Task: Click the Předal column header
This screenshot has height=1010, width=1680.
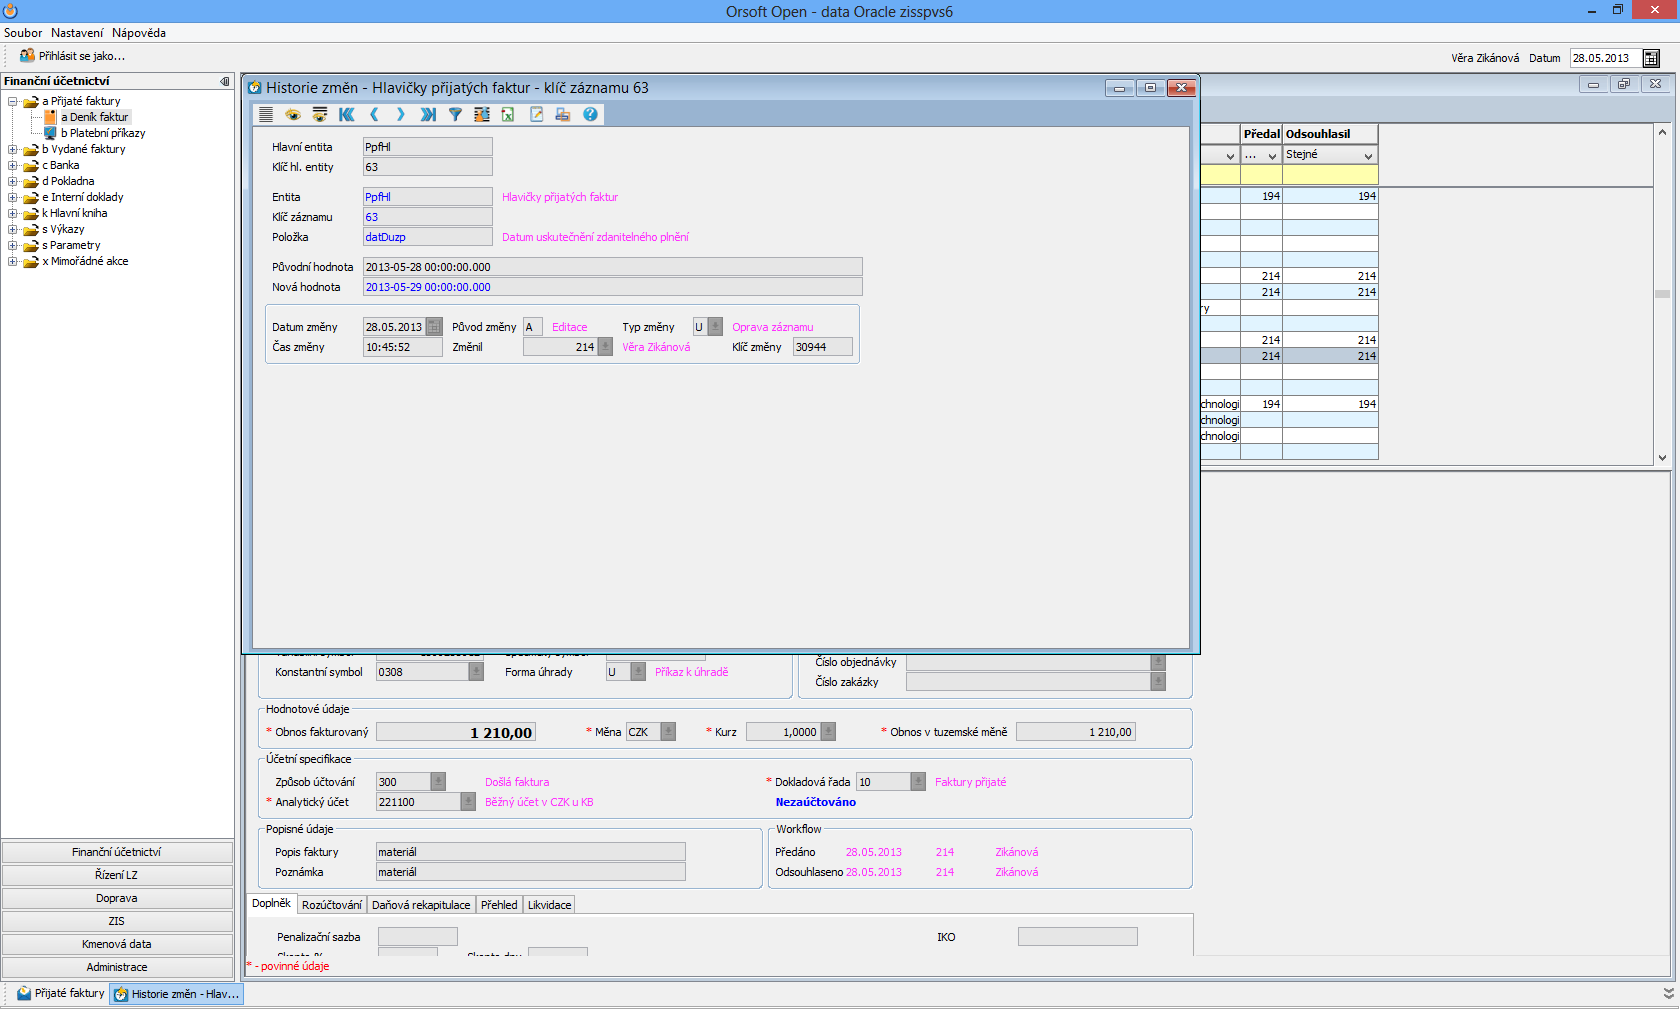Action: tap(1262, 134)
